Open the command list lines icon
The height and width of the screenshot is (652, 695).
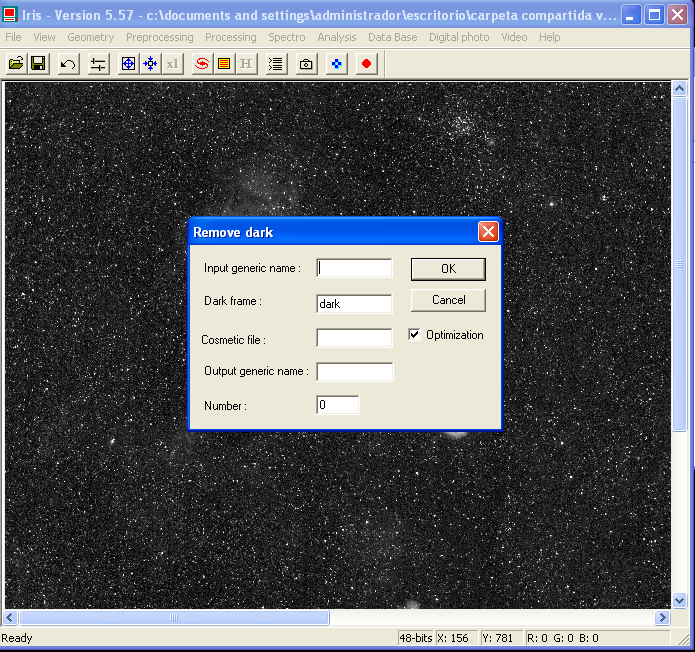(x=276, y=64)
